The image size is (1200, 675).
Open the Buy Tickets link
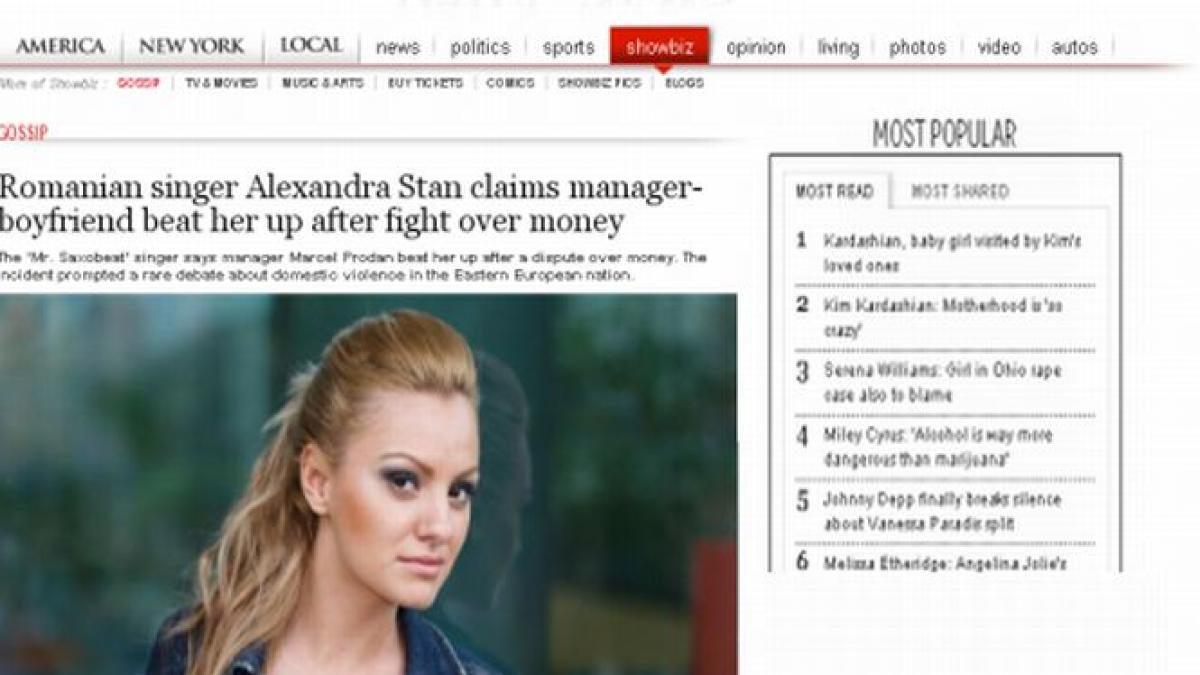(425, 83)
